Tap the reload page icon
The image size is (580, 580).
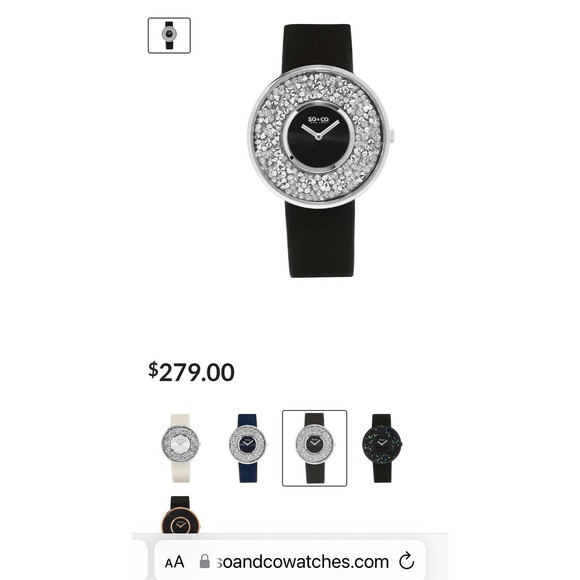406,561
